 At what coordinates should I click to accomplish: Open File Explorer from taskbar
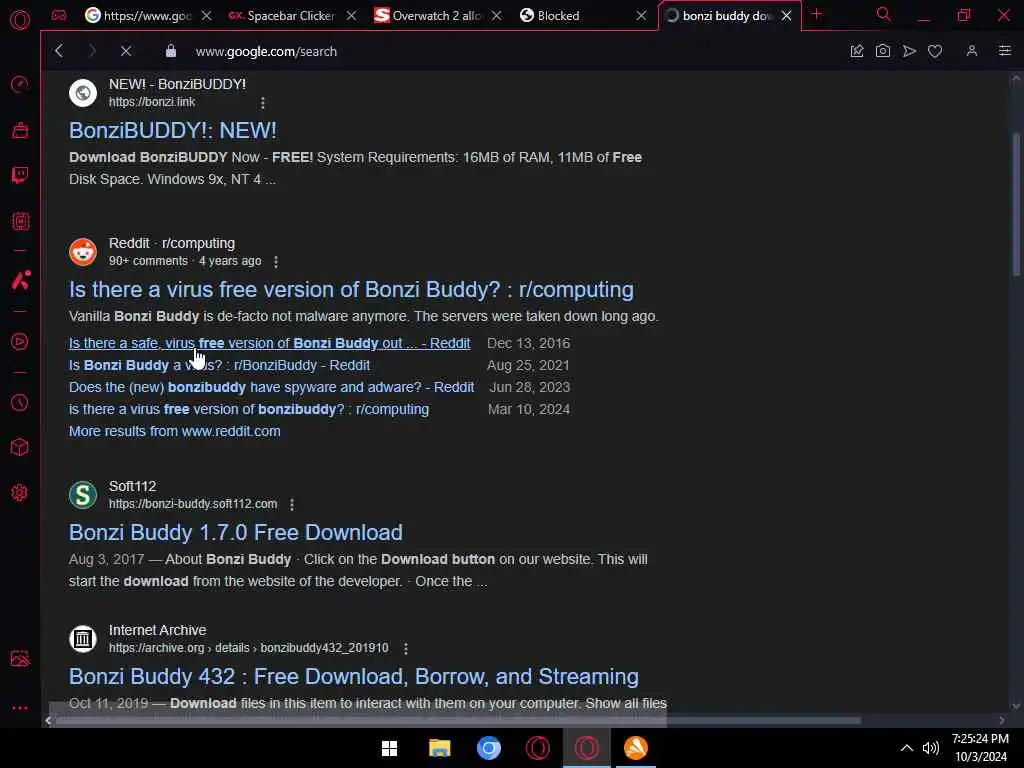(440, 748)
